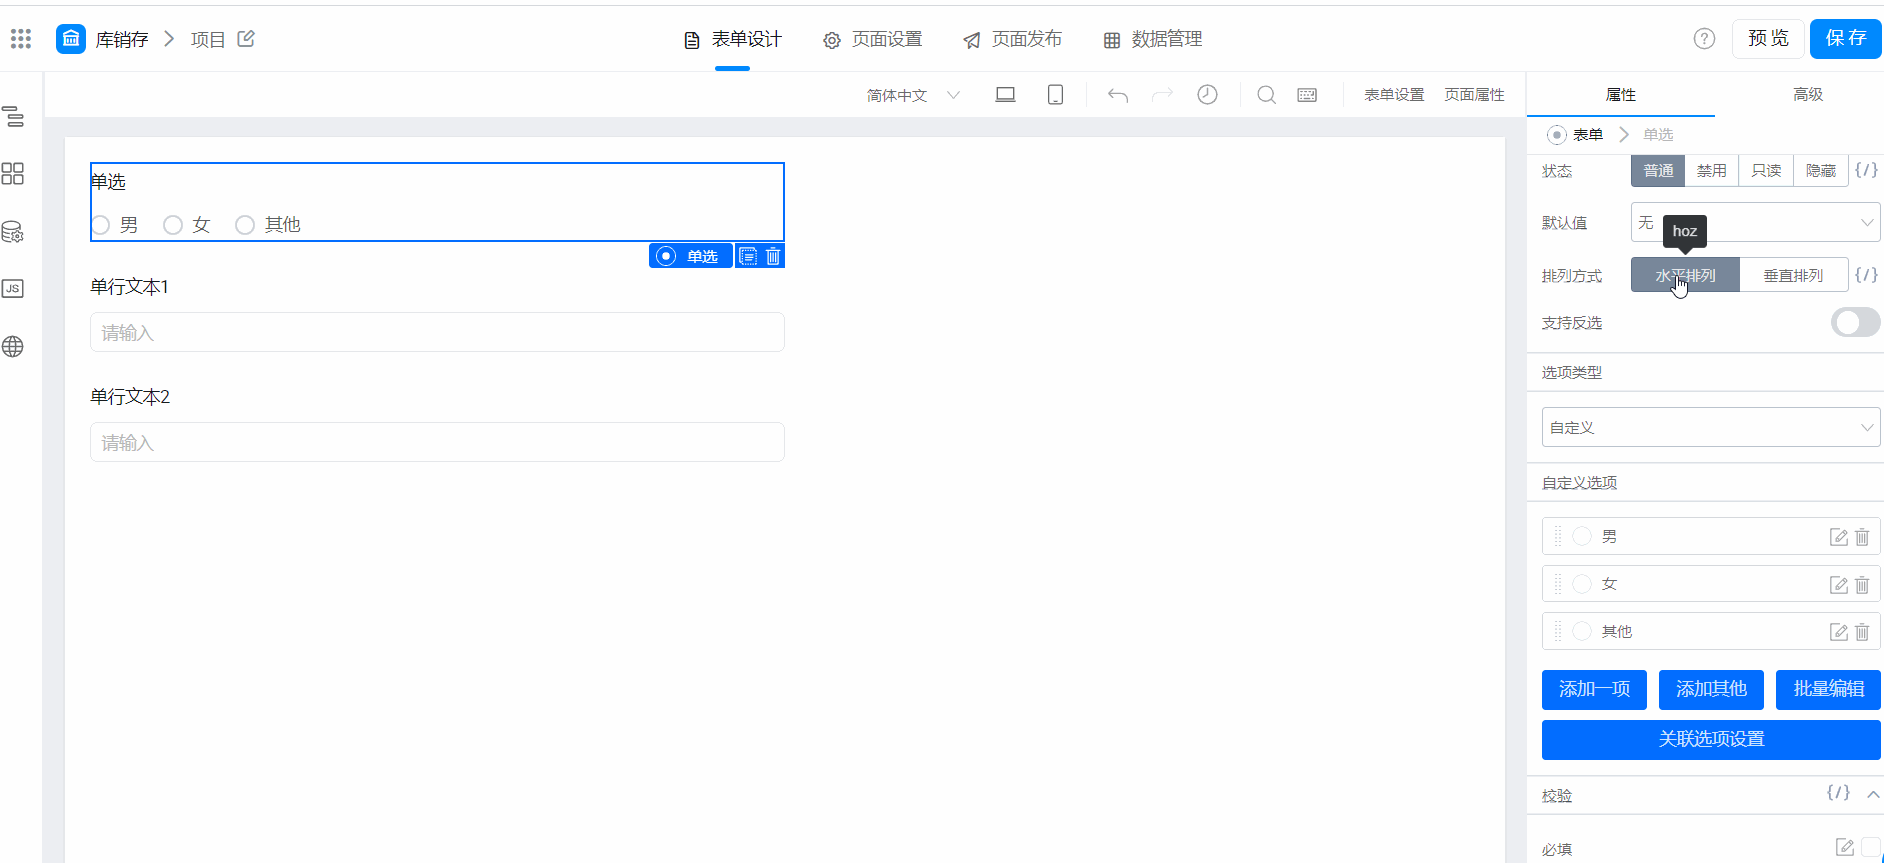
Task: Click the 单行文本1 input field
Action: (x=437, y=332)
